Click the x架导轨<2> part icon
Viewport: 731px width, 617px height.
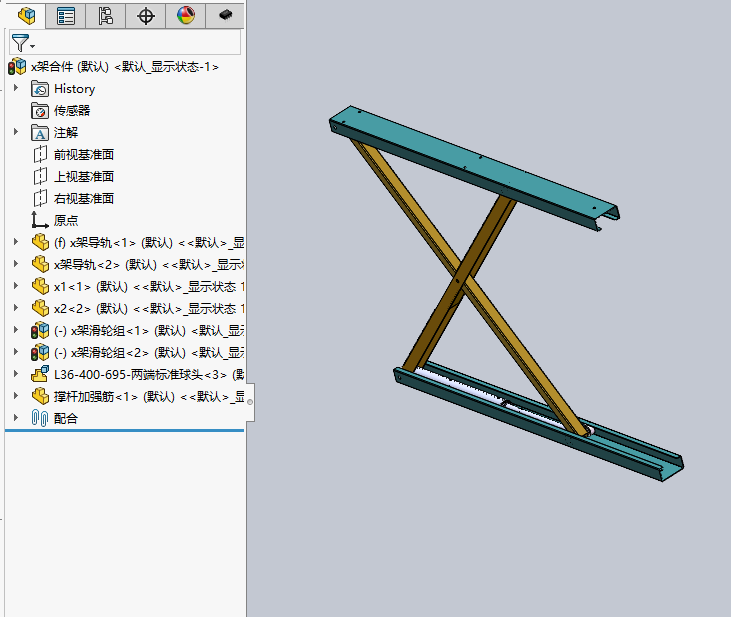point(40,264)
